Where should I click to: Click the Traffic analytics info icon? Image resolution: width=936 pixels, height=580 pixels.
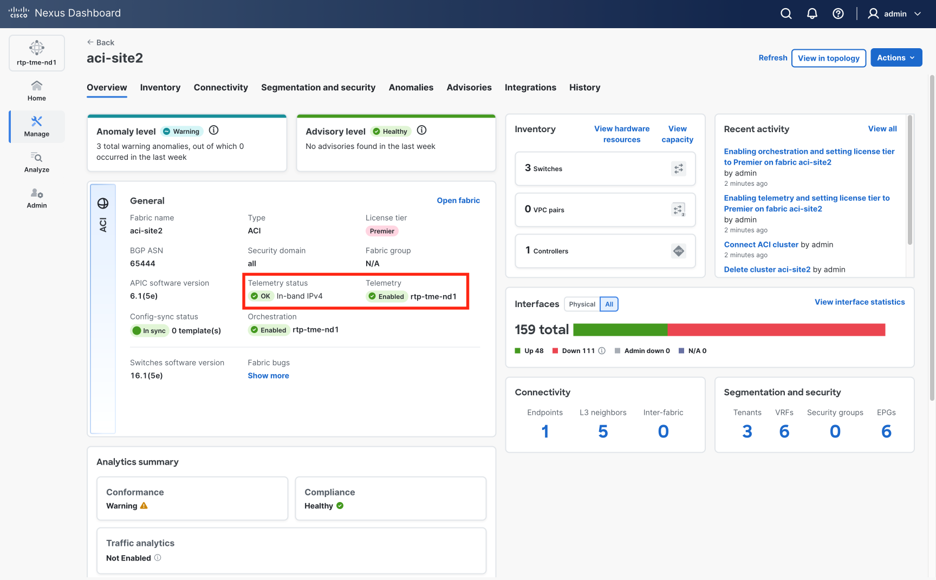pos(158,558)
